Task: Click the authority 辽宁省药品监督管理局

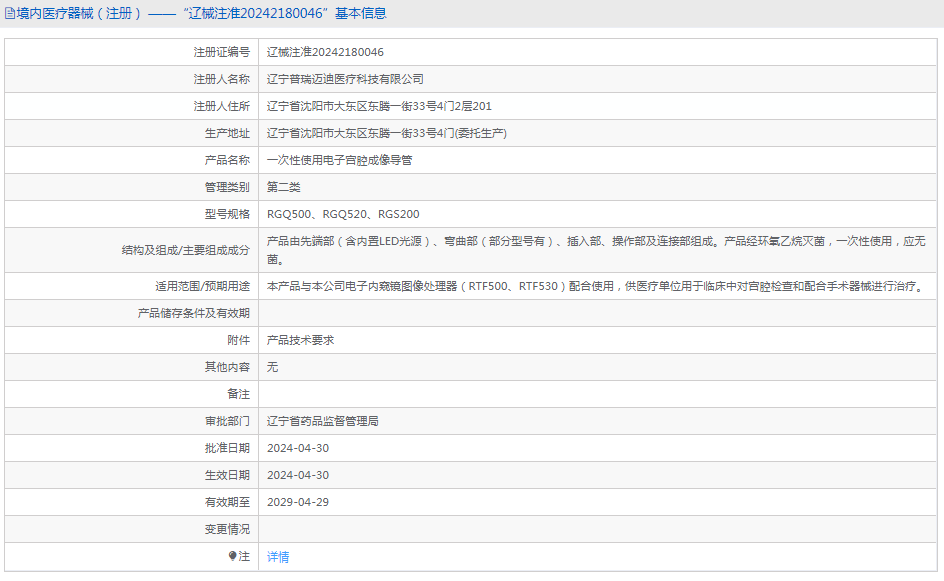Action: 323,421
